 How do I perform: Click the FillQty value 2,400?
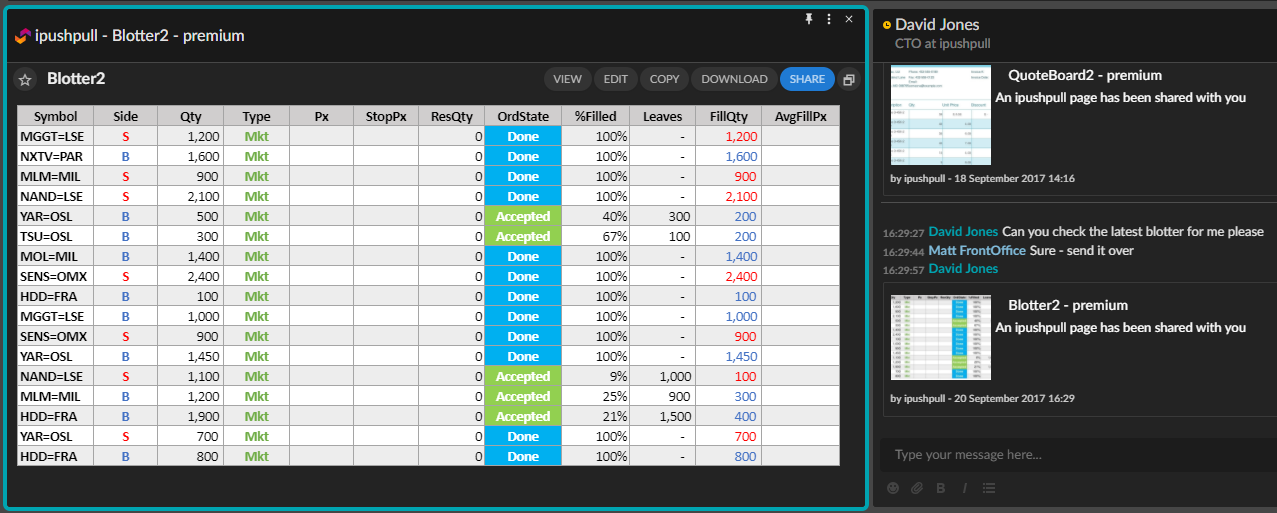pos(729,276)
